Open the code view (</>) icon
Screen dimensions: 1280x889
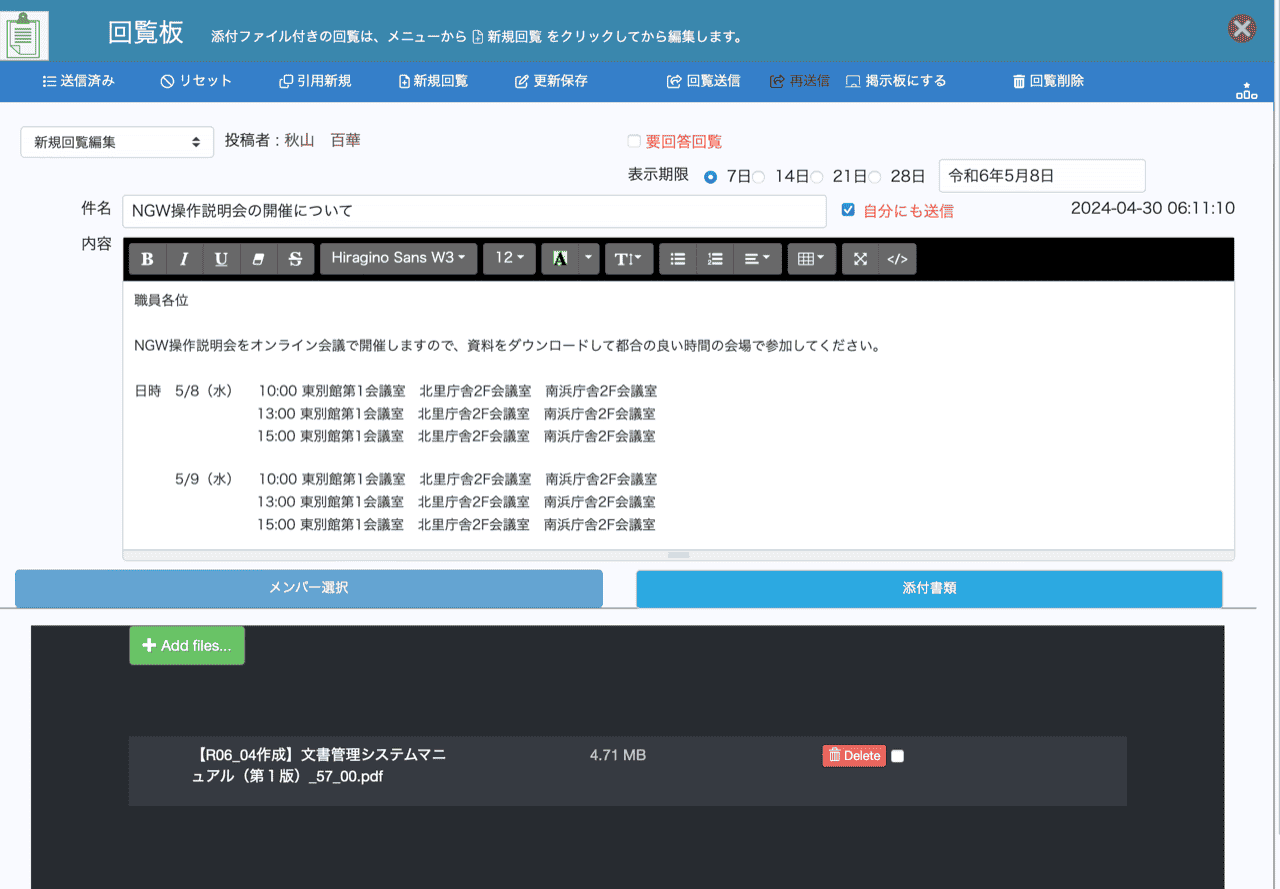897,259
